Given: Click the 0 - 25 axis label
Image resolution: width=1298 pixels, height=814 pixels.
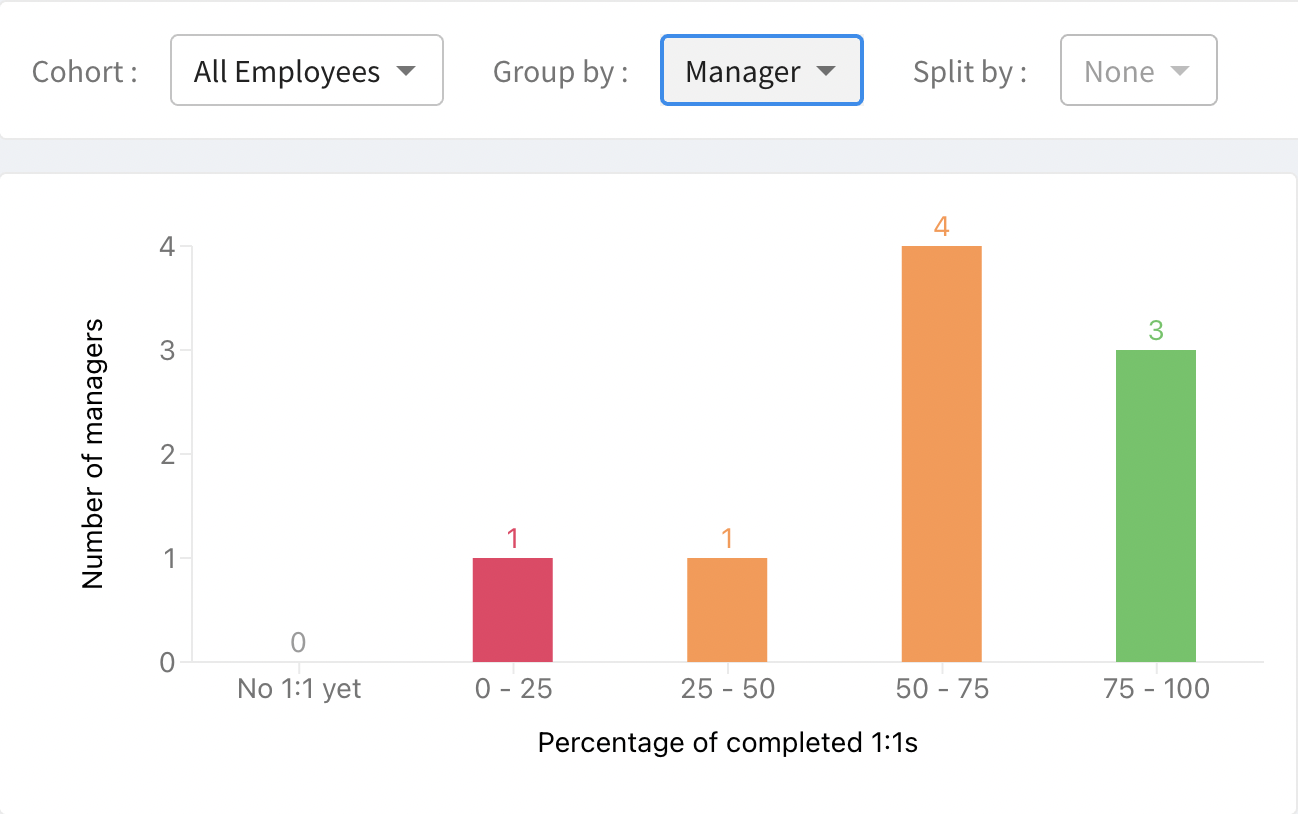Looking at the screenshot, I should tap(512, 689).
